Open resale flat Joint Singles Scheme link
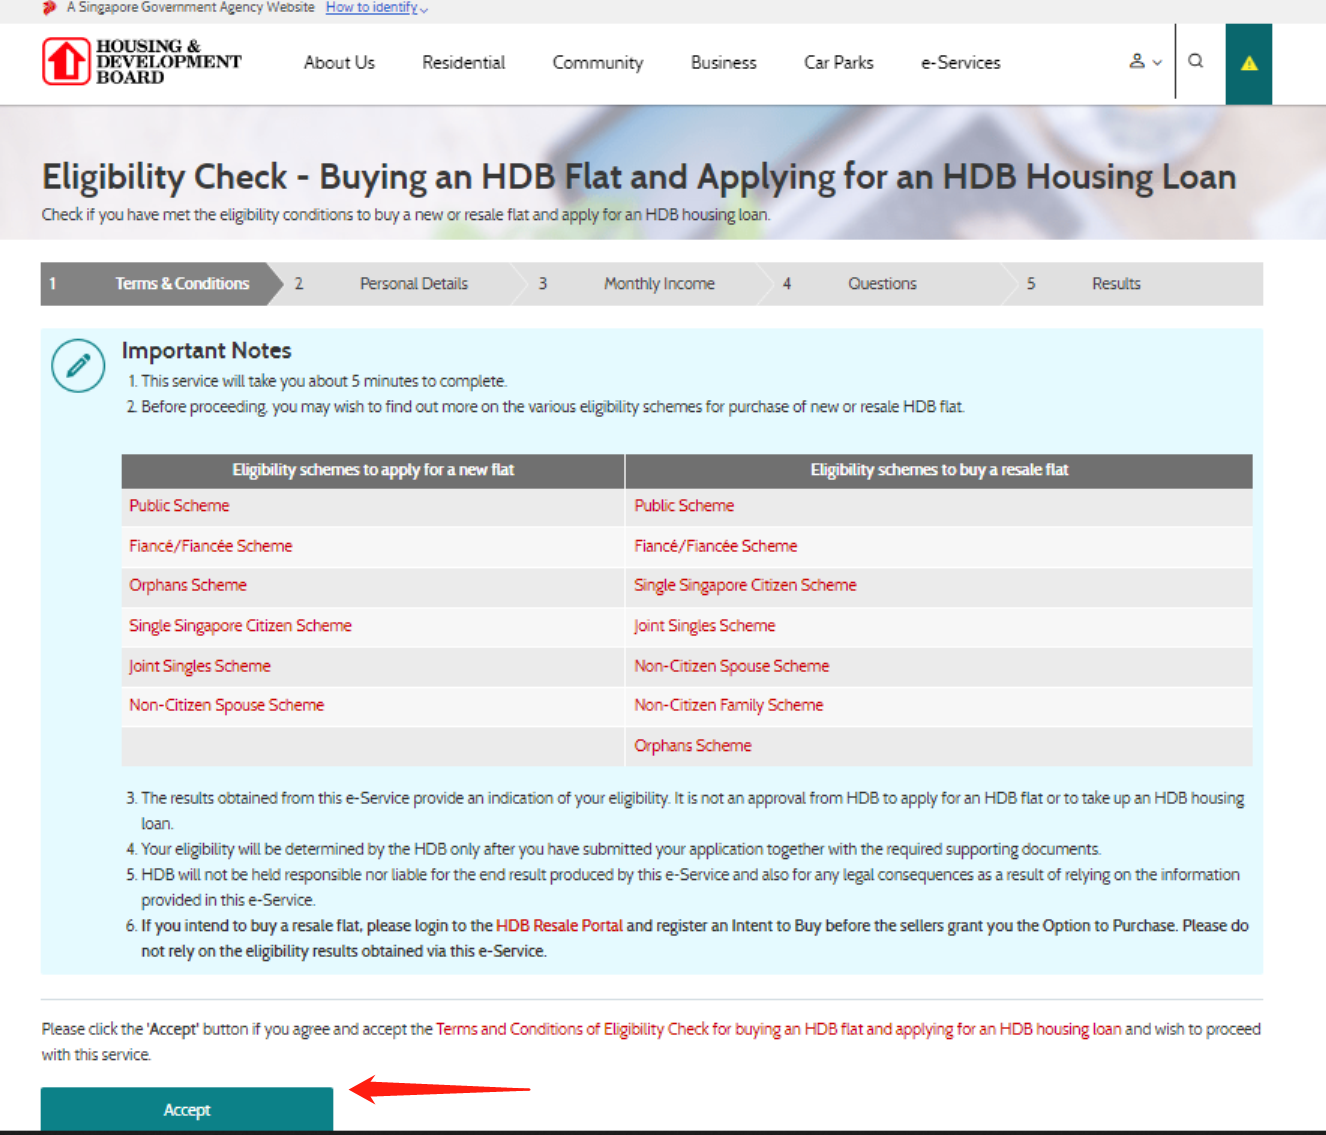The height and width of the screenshot is (1135, 1326). point(704,626)
